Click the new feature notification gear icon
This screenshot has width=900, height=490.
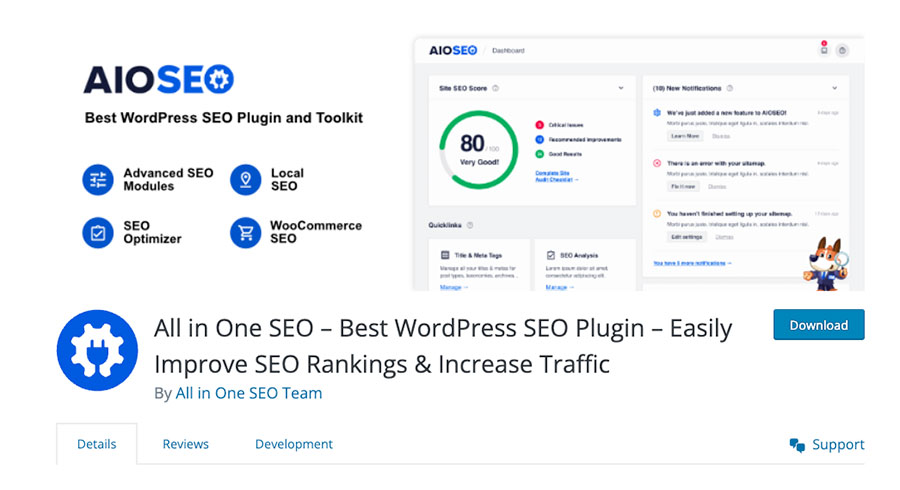pos(657,113)
